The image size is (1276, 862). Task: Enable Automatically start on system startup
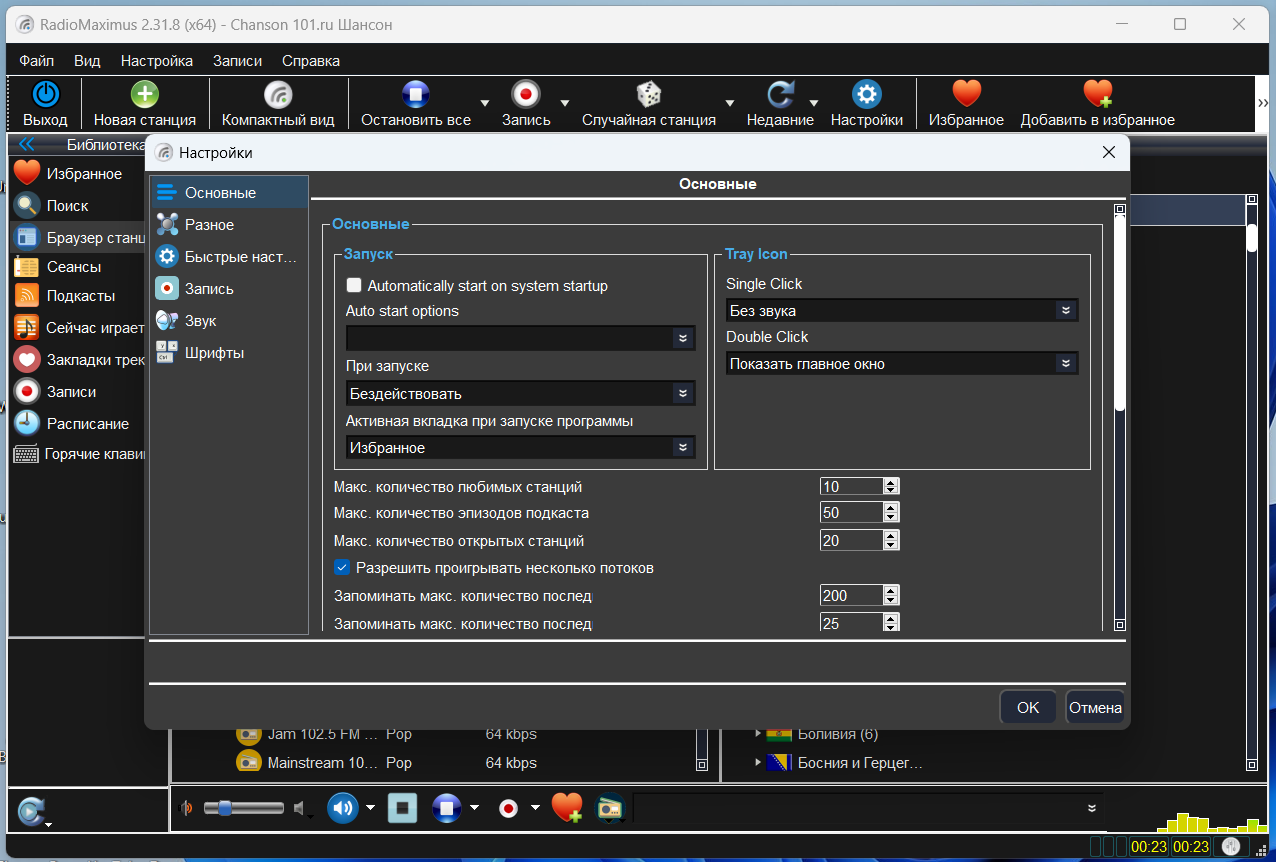(353, 286)
